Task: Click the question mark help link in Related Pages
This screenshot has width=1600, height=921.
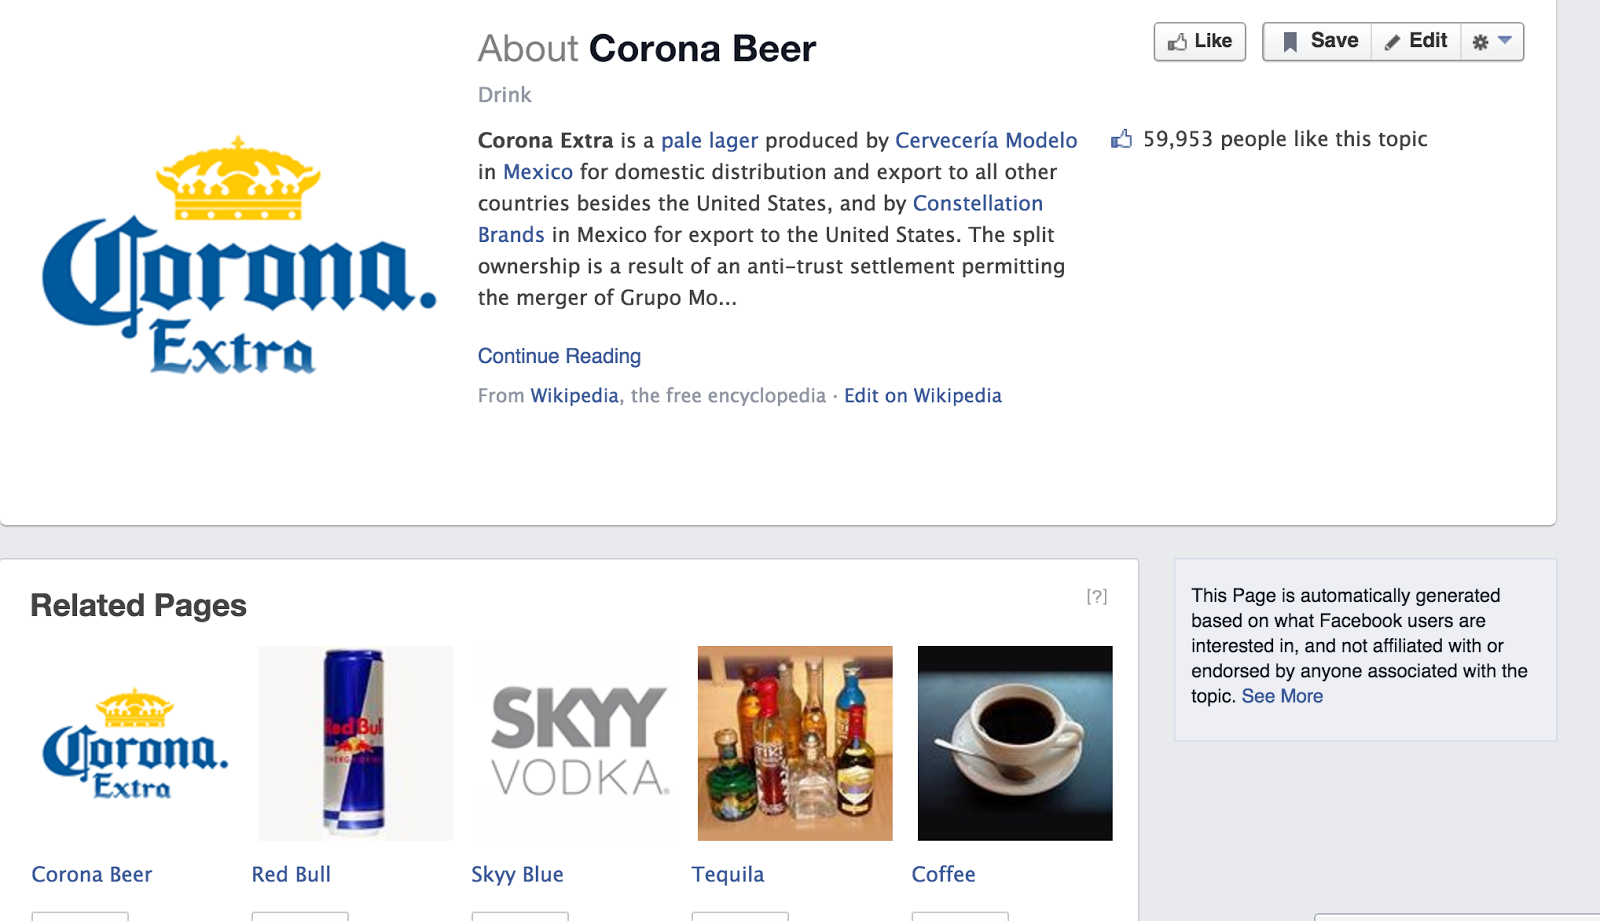Action: [1097, 596]
